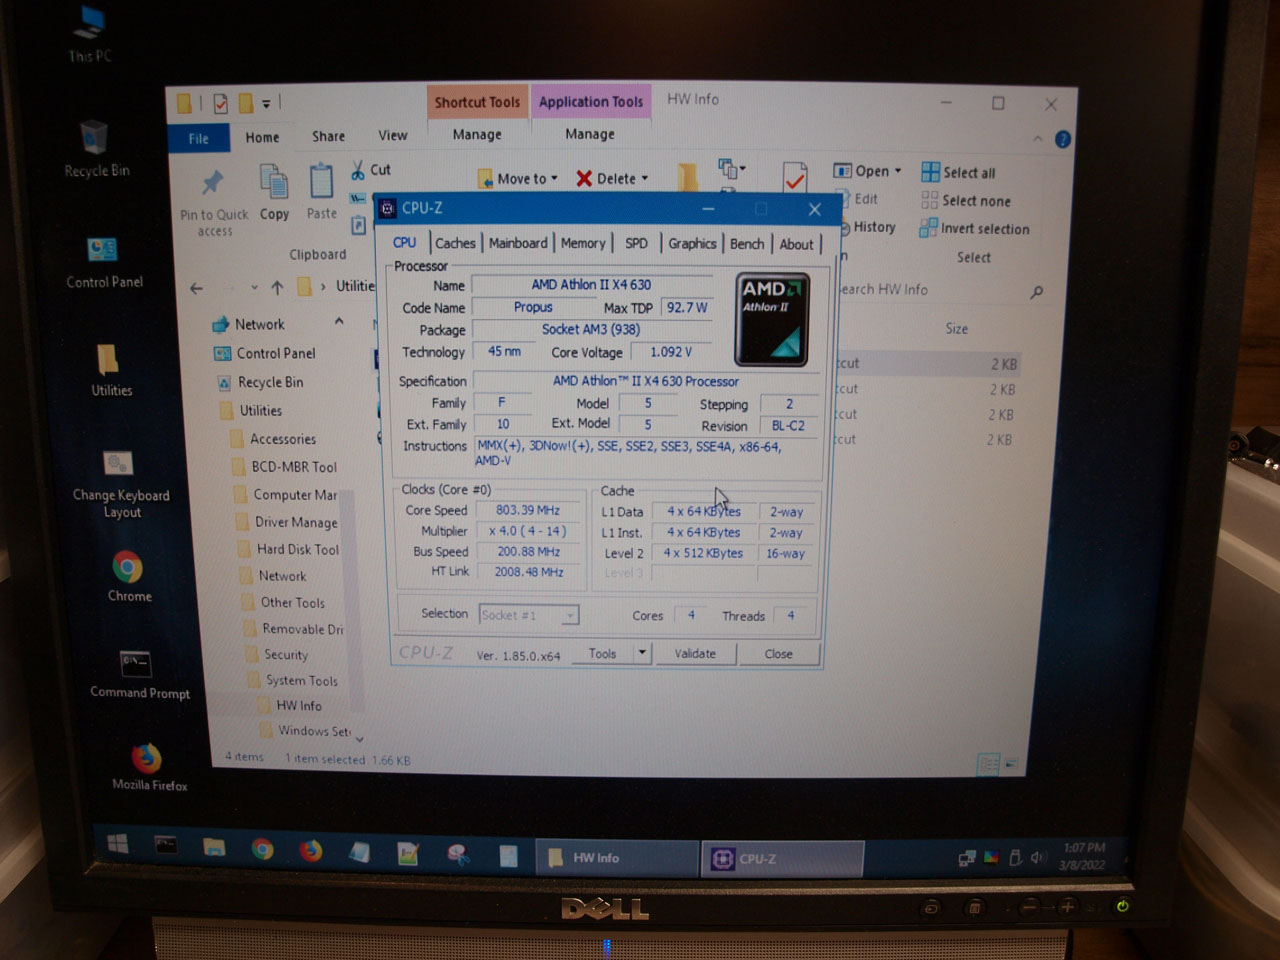Screen dimensions: 1280x960
Task: Open the Bench tab in CPU-Z
Action: pyautogui.click(x=747, y=243)
